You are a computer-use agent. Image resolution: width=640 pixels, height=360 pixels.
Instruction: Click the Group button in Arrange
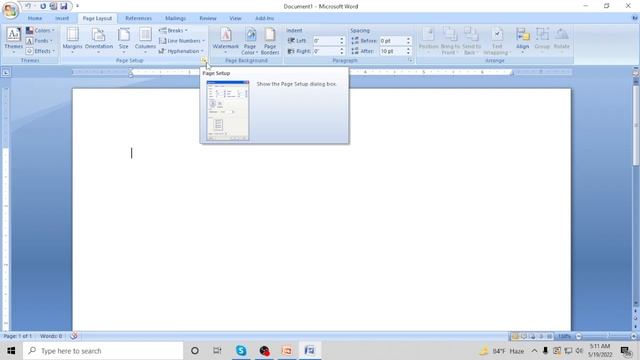point(542,41)
